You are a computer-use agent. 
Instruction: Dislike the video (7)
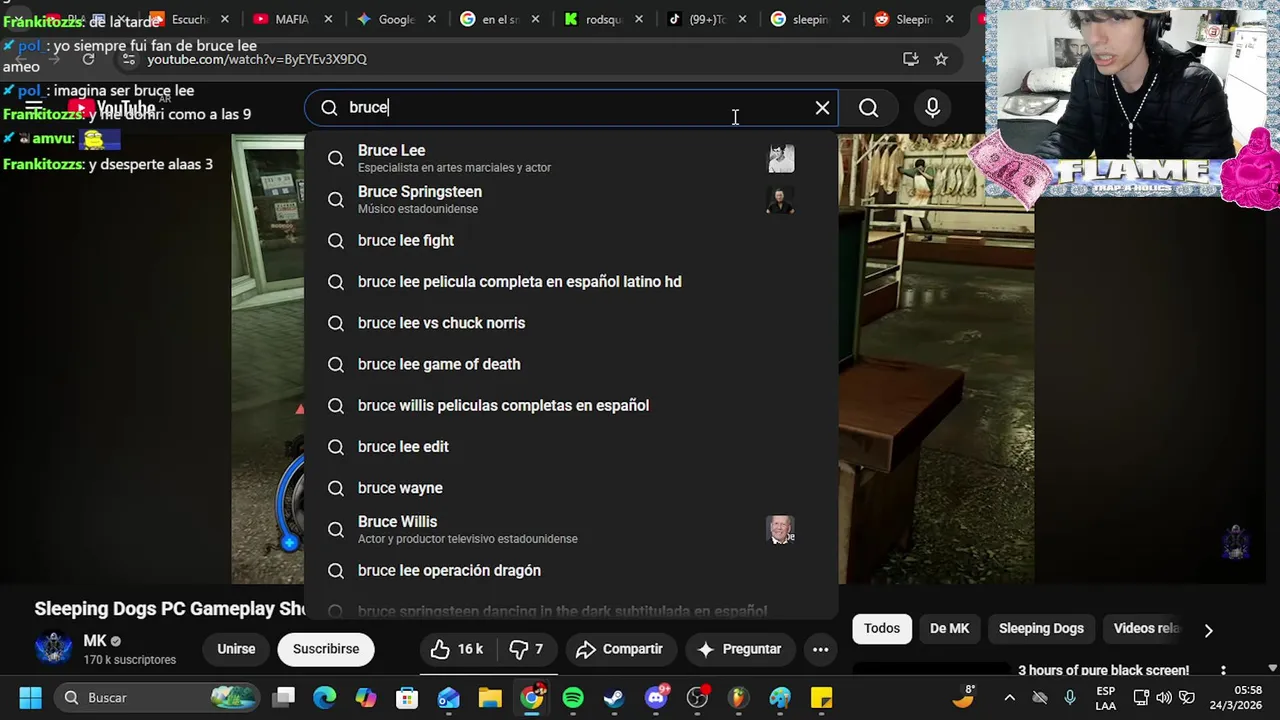coord(527,649)
